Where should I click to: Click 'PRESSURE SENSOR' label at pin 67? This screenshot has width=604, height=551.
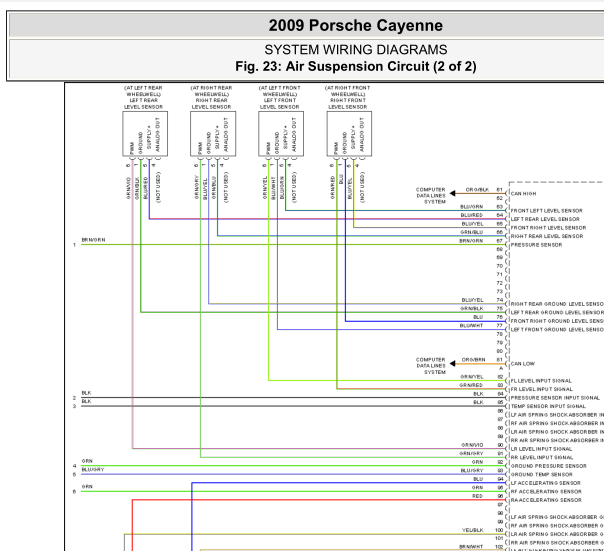[x=536, y=245]
